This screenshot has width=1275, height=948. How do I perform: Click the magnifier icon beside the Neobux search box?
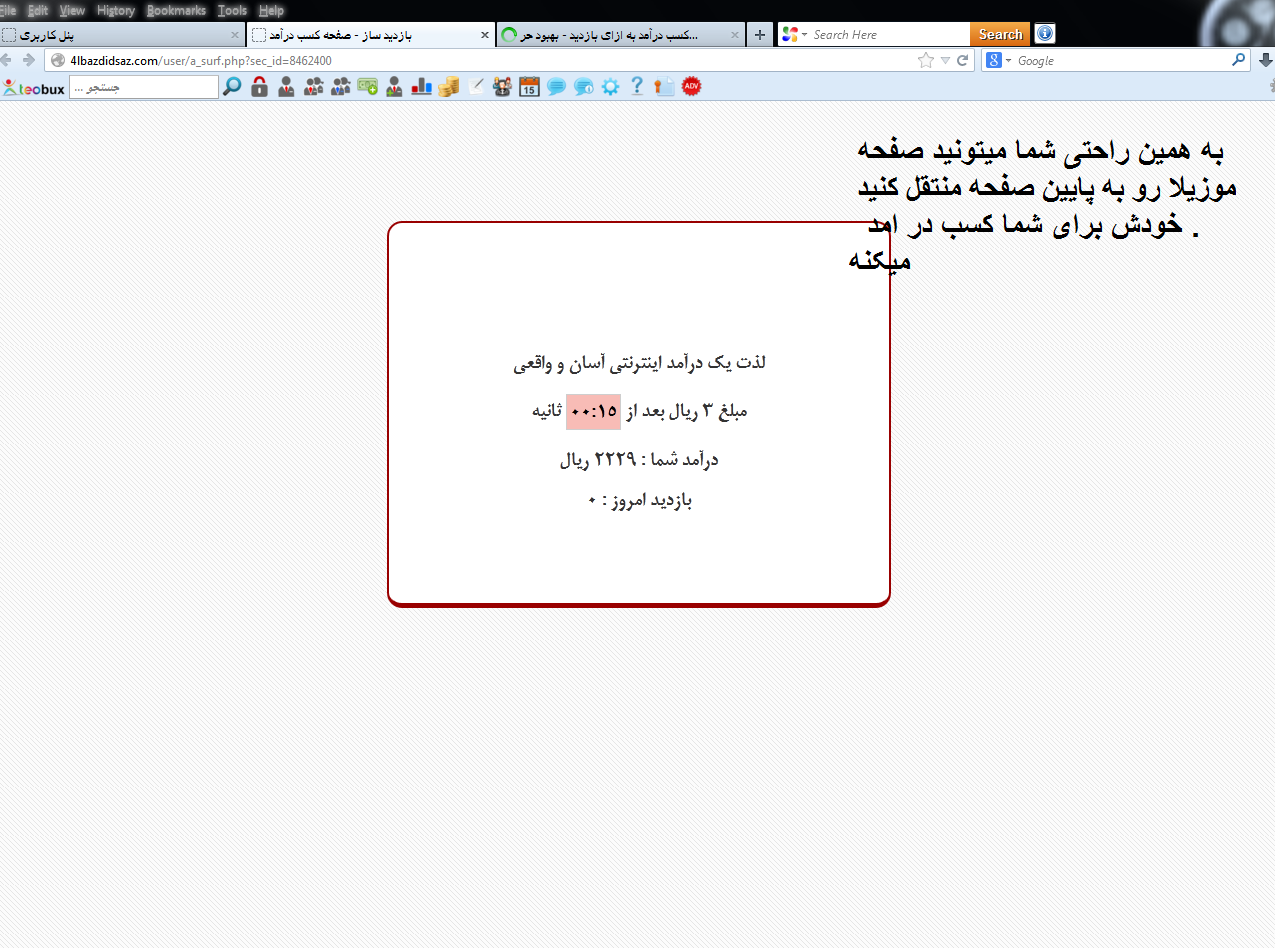click(232, 87)
